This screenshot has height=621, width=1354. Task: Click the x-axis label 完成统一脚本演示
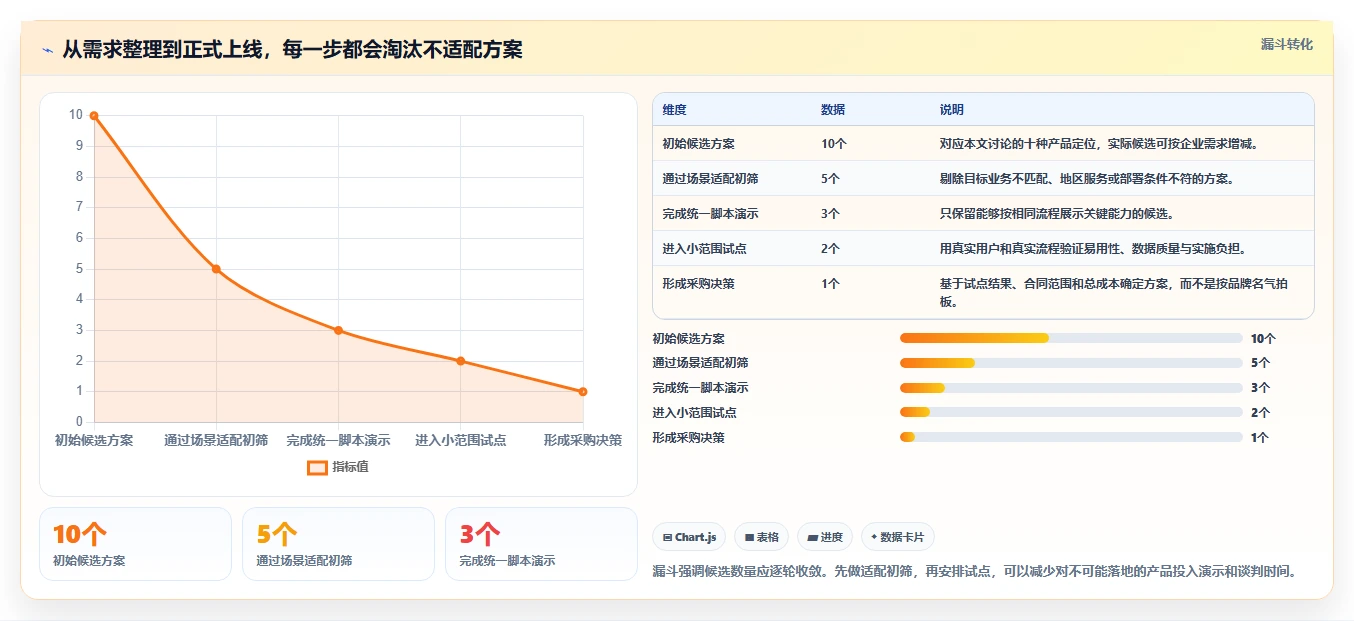338,440
